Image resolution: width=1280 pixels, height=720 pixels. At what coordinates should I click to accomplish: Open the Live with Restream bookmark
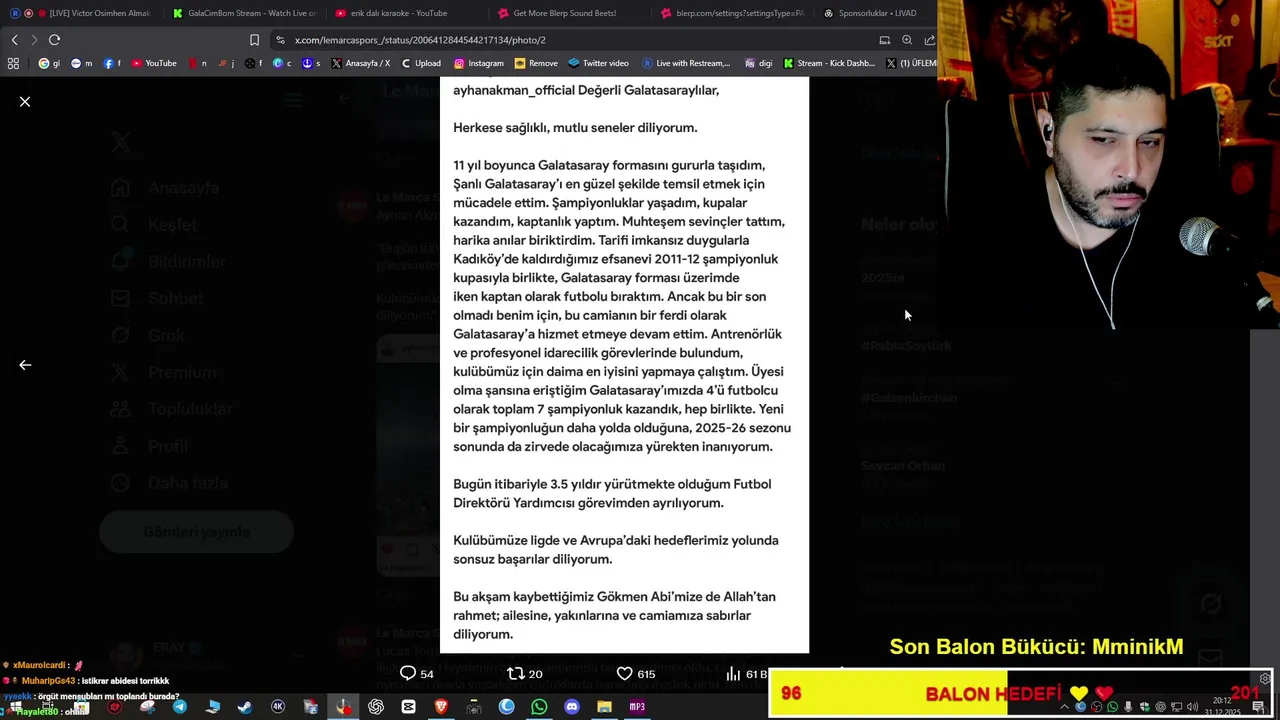pos(687,63)
